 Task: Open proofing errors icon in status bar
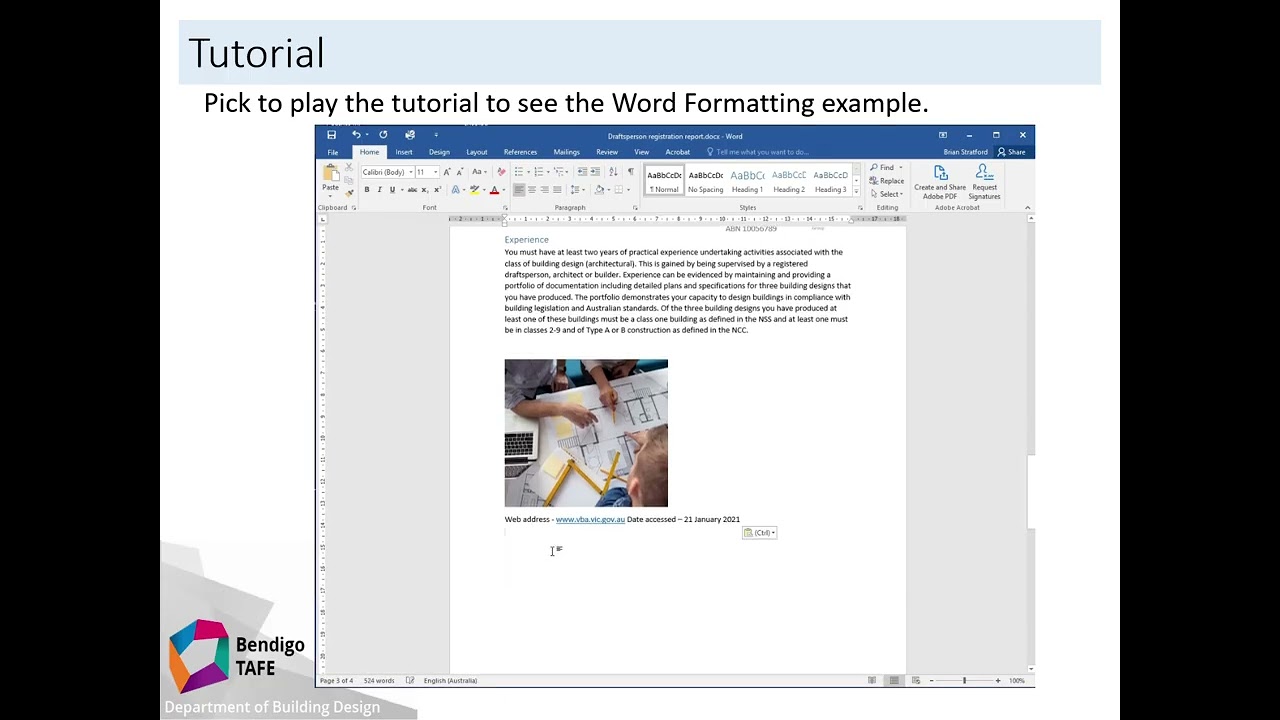409,681
